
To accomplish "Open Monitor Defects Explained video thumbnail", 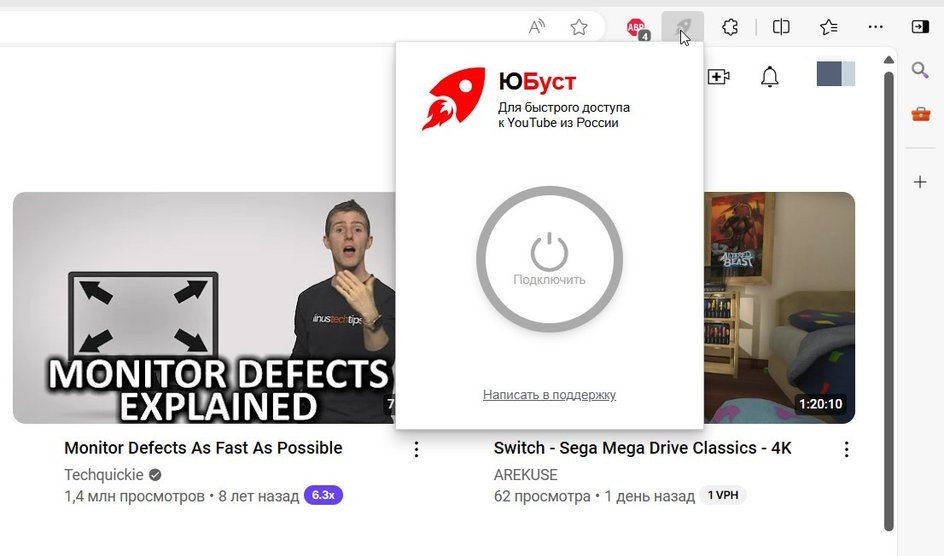I will point(204,307).
